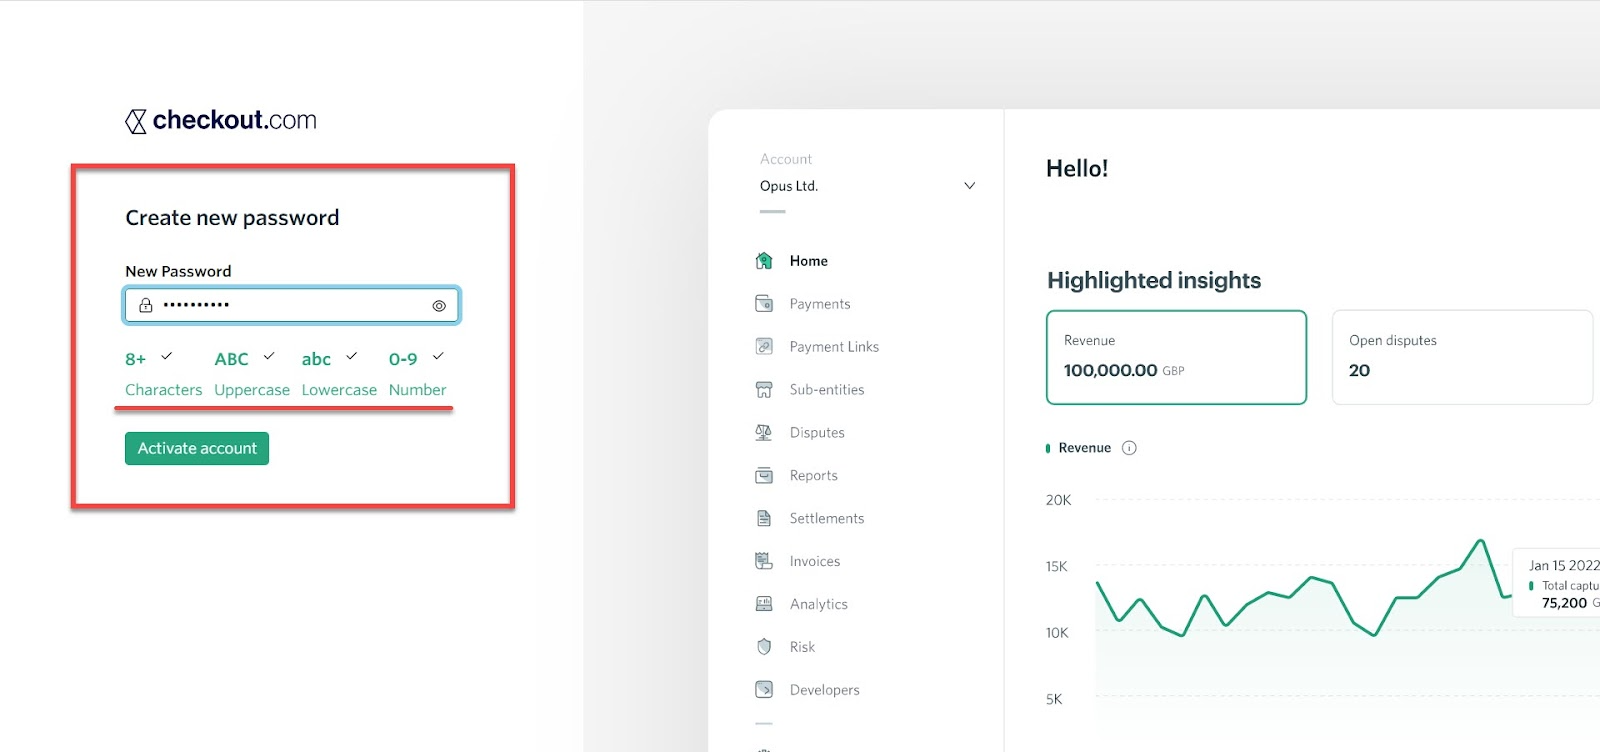Viewport: 1600px width, 752px height.
Task: Open the Sub-entities menu item
Action: [x=827, y=390]
